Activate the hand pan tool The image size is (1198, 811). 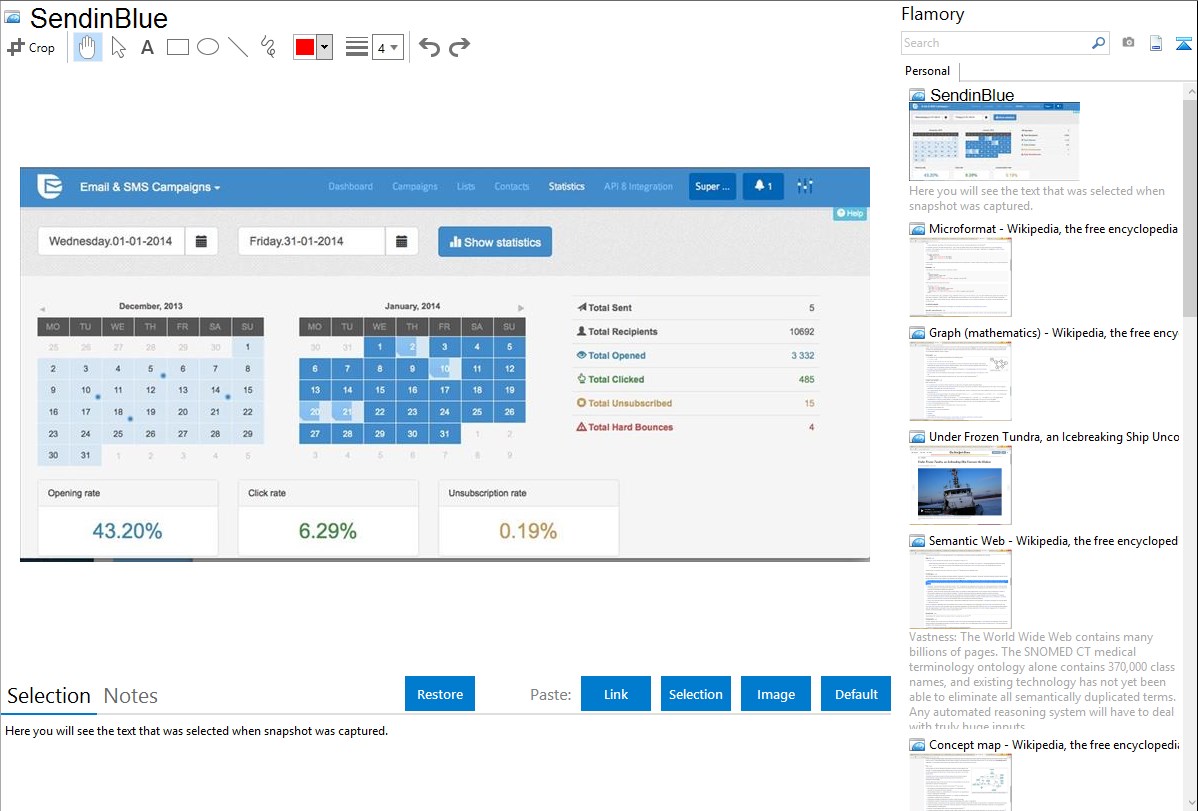87,47
